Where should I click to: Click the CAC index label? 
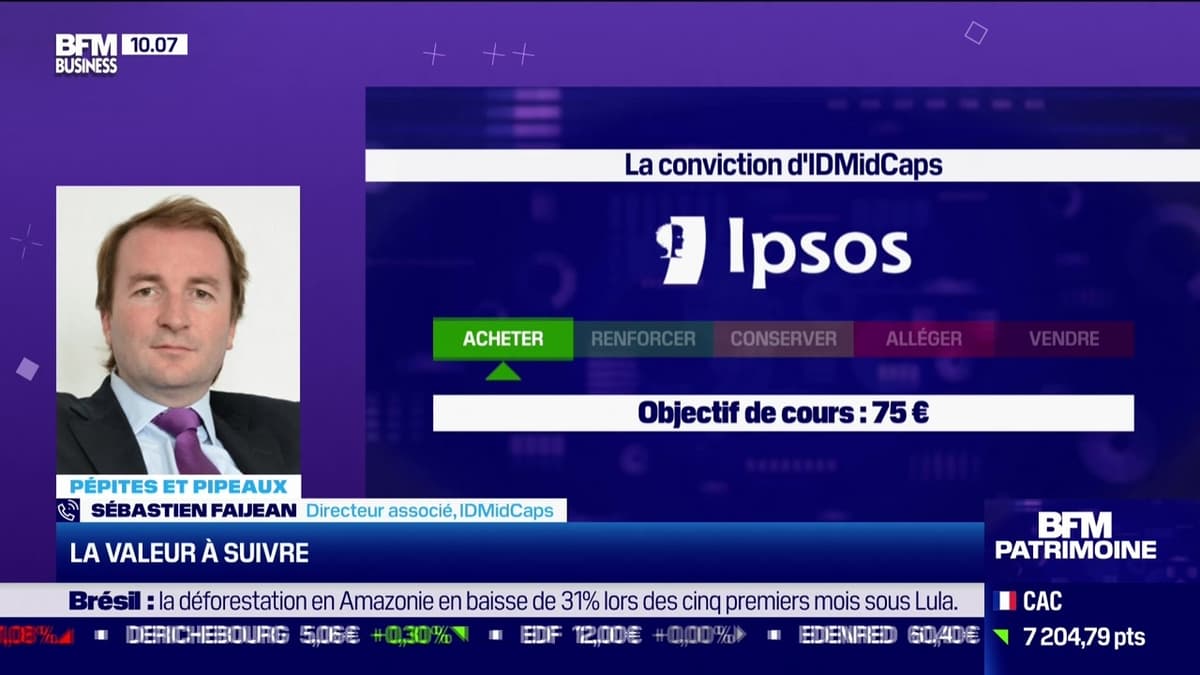tap(1043, 601)
